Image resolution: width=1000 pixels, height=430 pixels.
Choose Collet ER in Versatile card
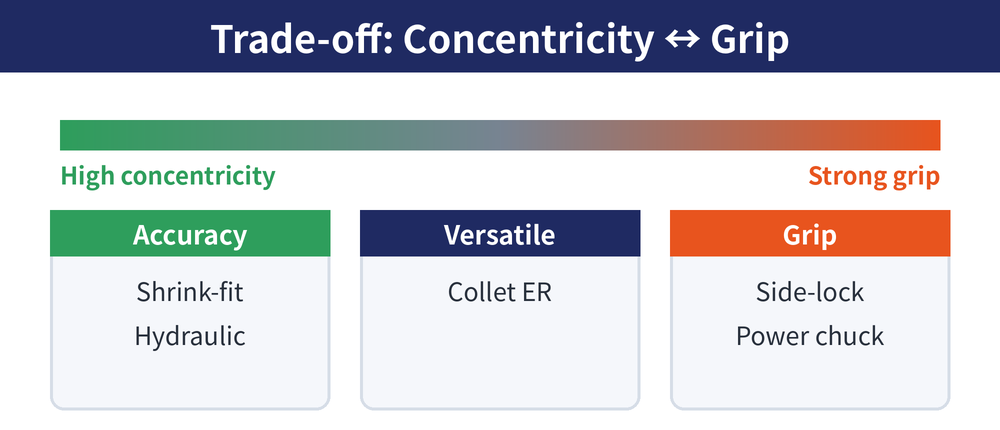[x=500, y=292]
